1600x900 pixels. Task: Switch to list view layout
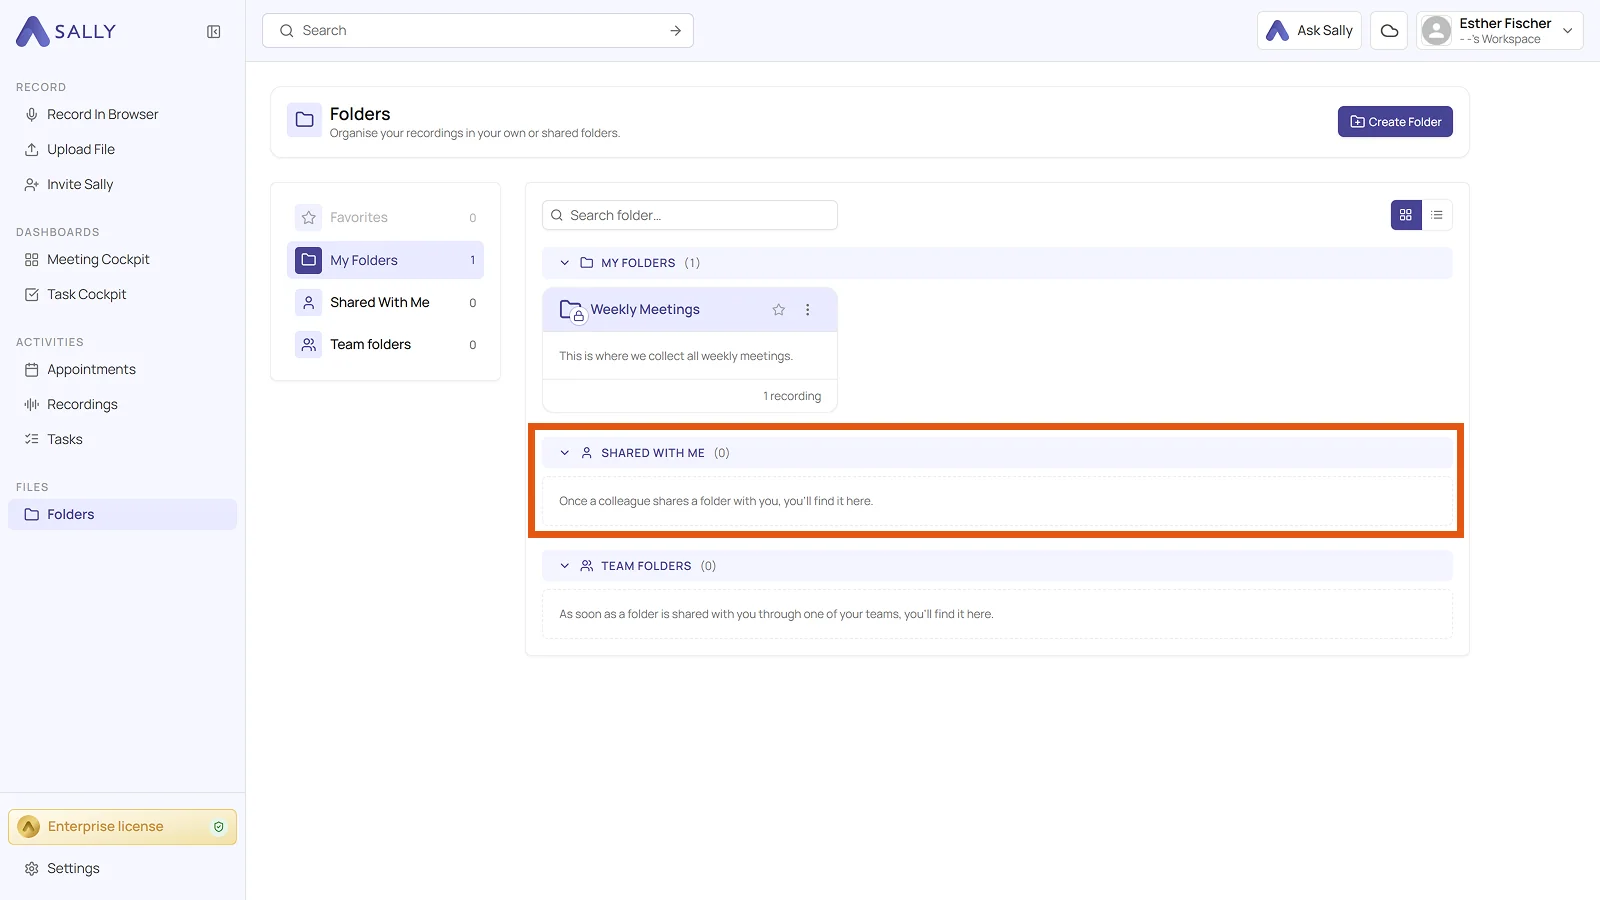pos(1437,215)
